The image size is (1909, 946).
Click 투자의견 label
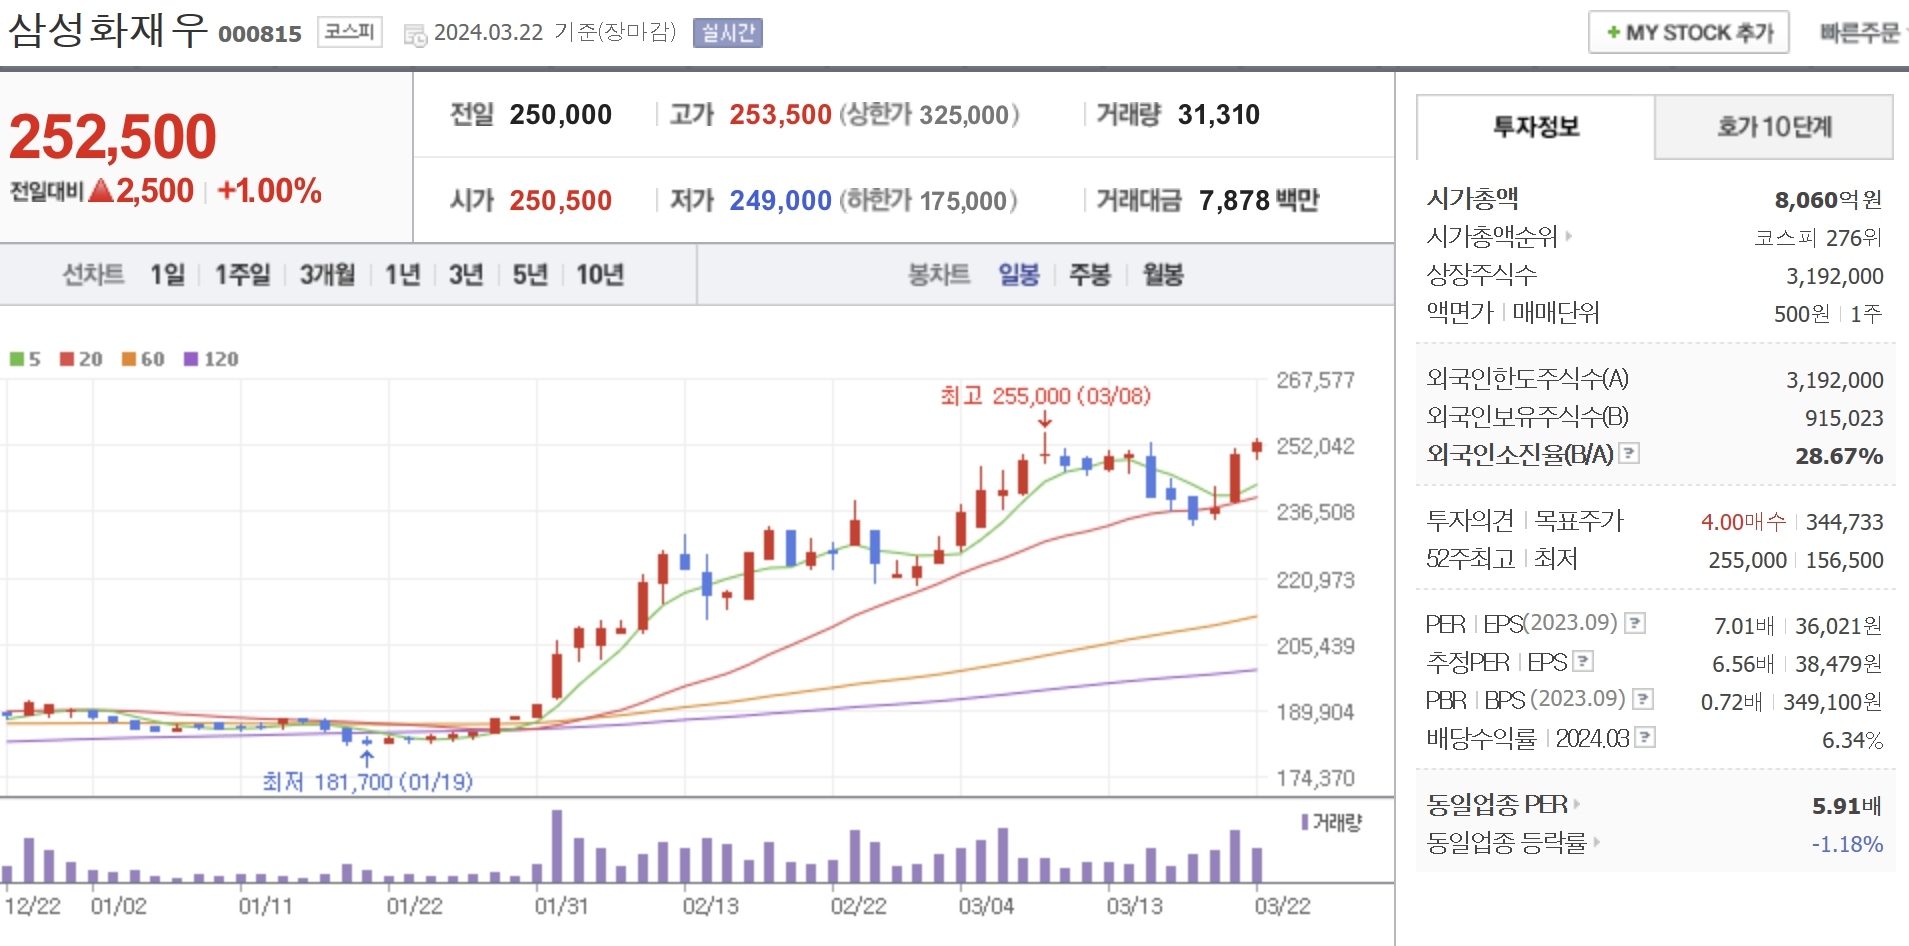[x=1470, y=520]
